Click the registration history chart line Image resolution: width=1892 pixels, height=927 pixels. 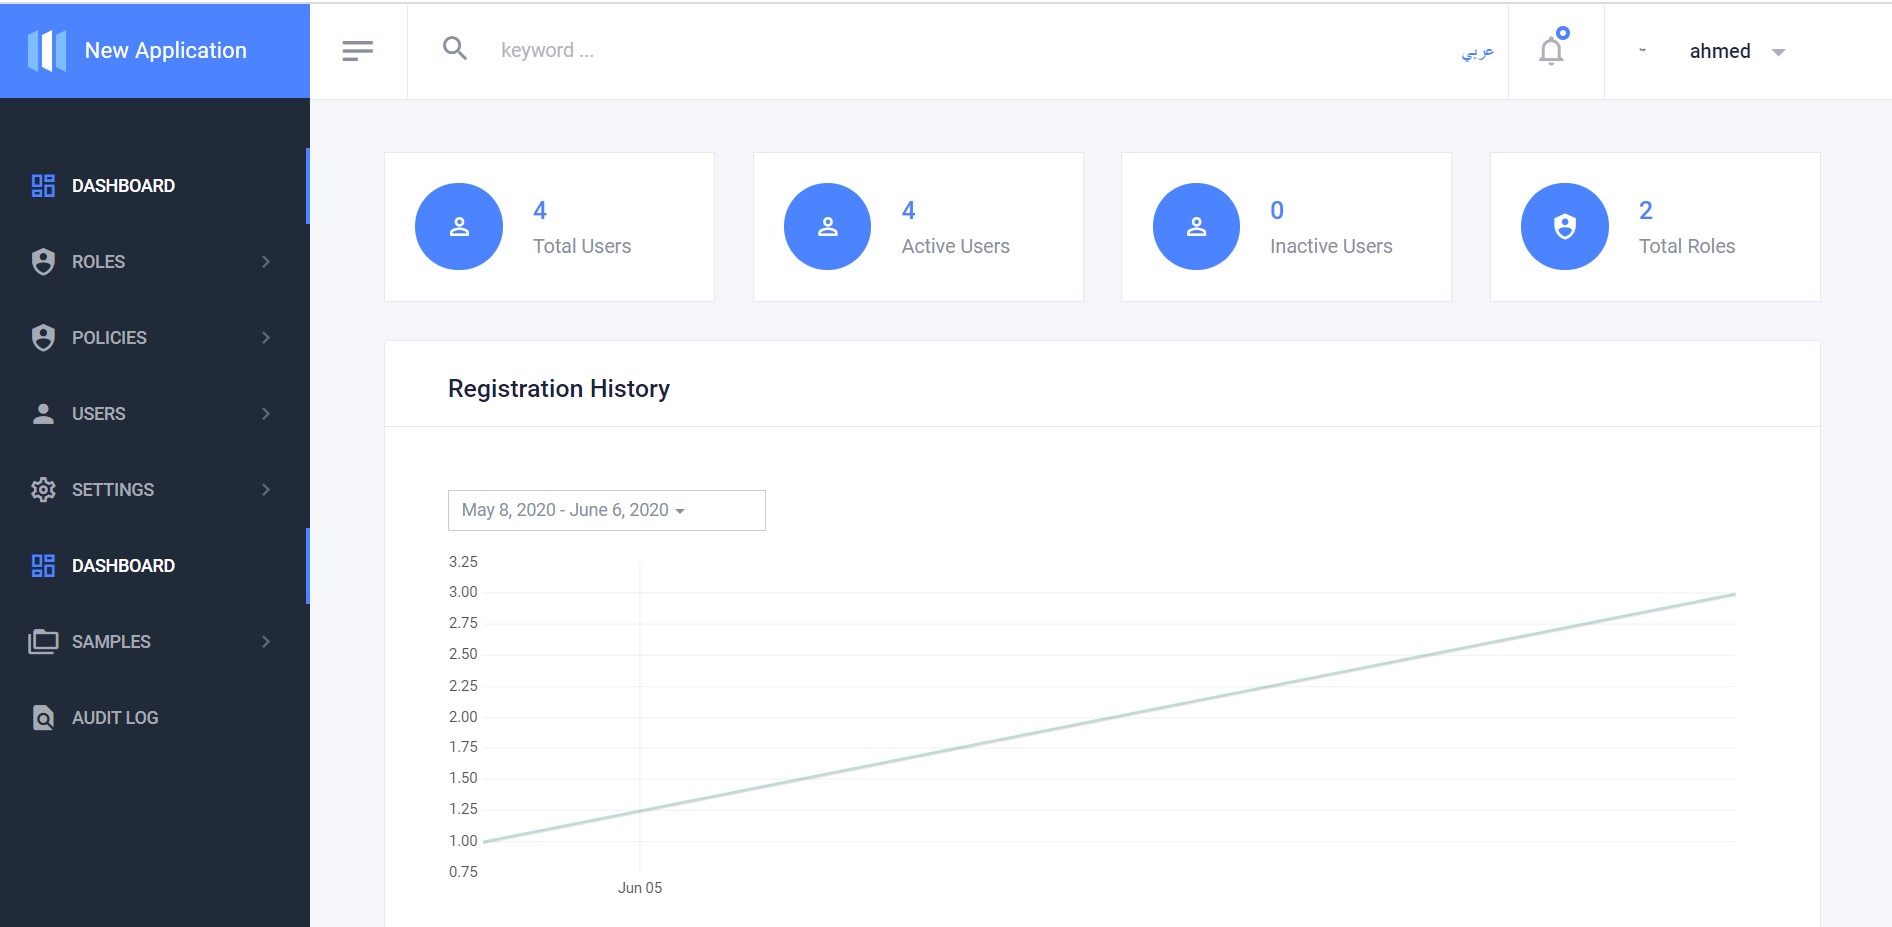coord(1110,718)
